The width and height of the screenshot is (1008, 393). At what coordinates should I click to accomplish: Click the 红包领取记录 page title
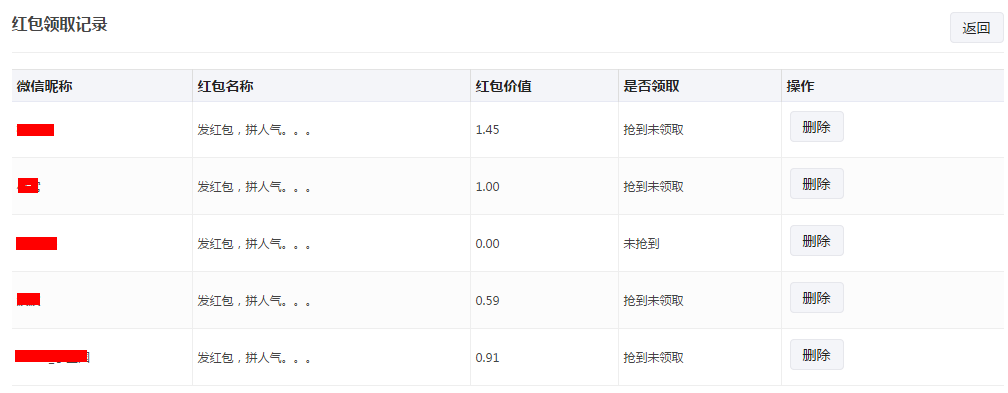tap(59, 24)
